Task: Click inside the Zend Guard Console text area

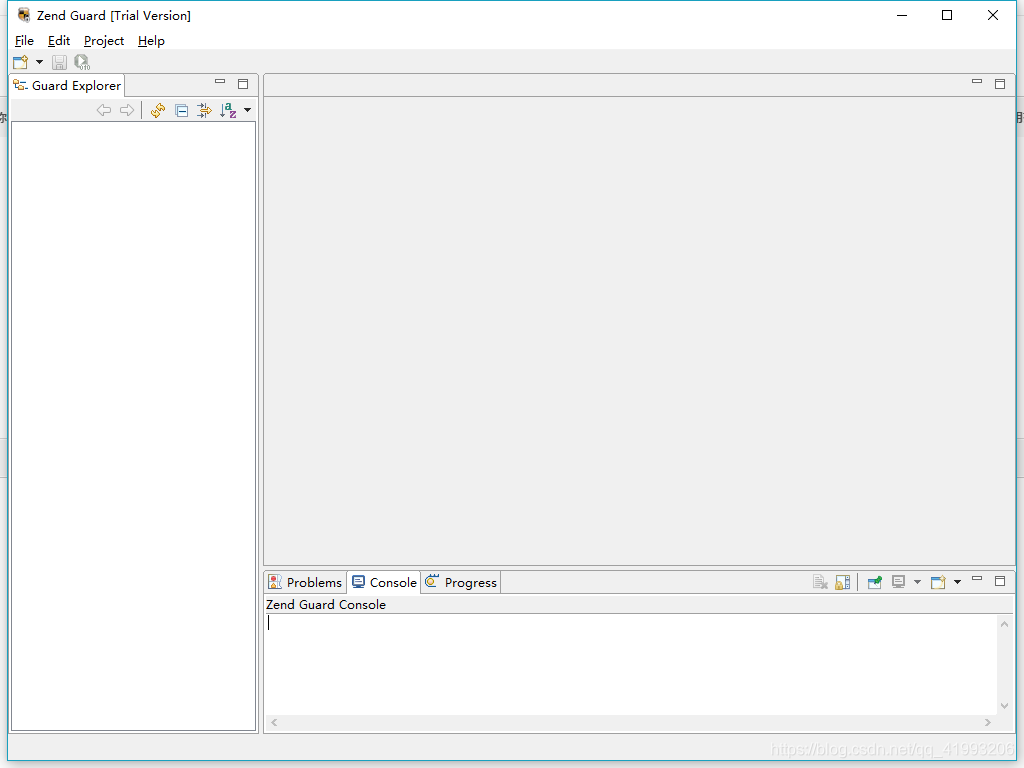Action: coord(631,664)
